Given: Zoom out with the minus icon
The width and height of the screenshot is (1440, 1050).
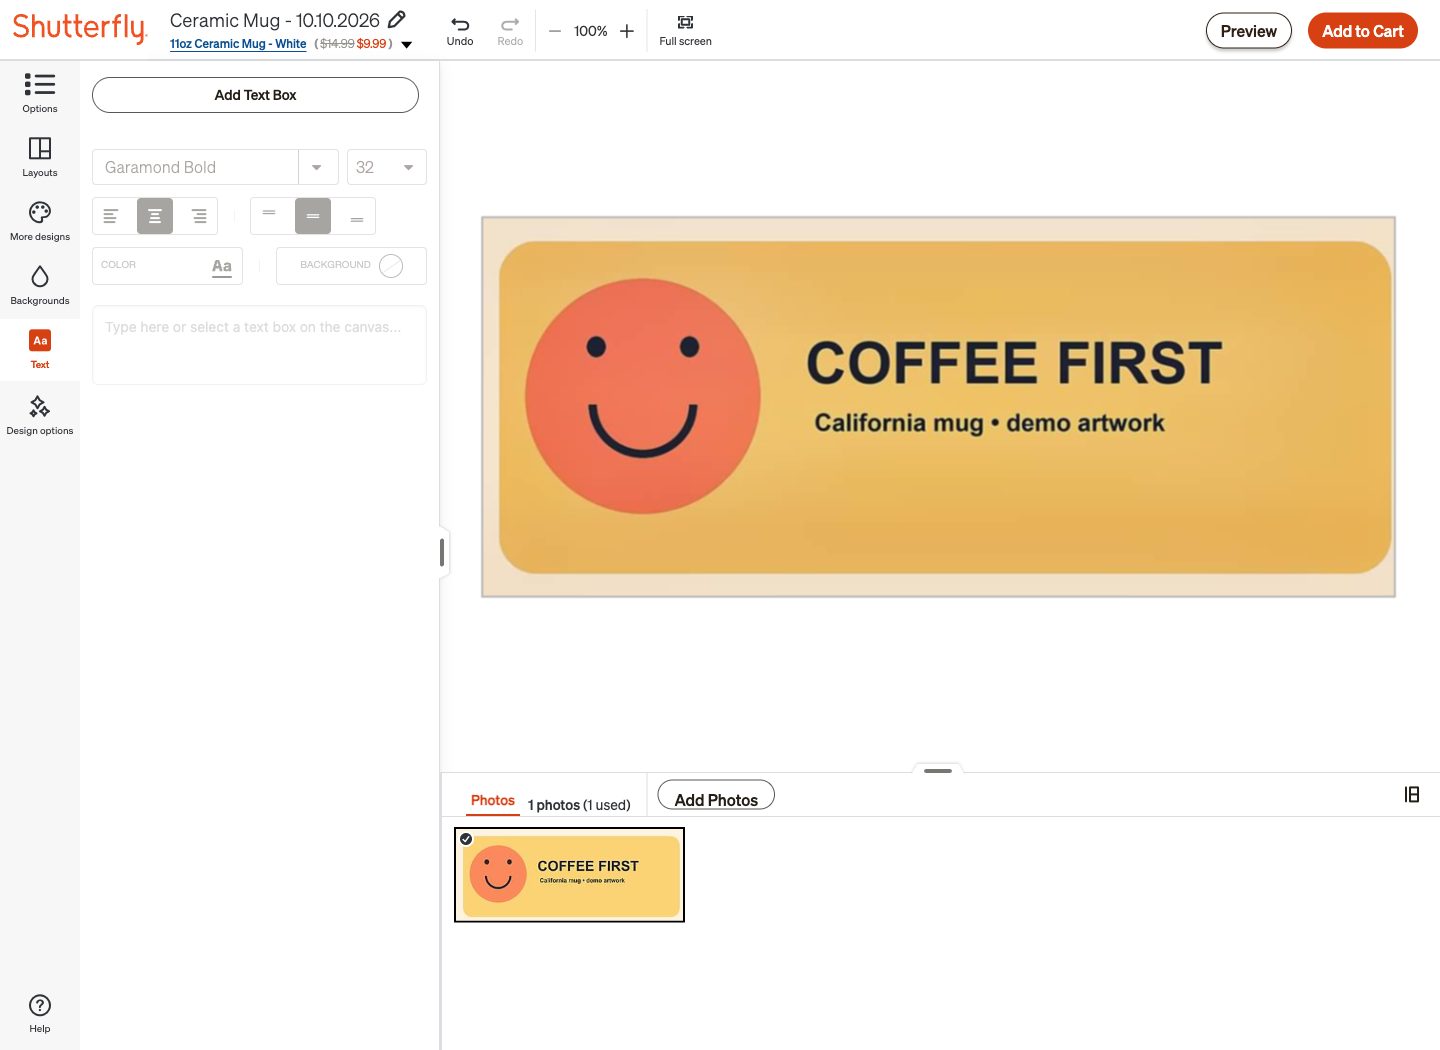Looking at the screenshot, I should [555, 31].
